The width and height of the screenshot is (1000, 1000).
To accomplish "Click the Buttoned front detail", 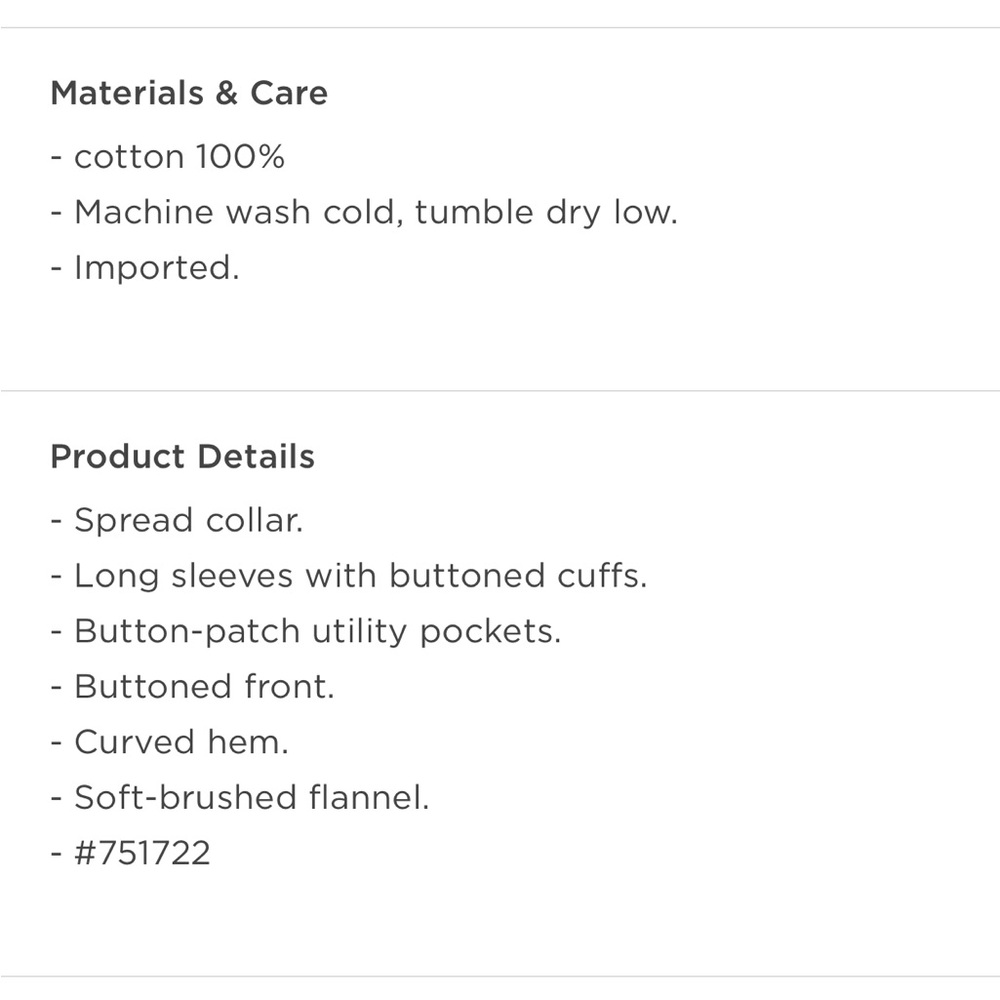I will pos(192,687).
